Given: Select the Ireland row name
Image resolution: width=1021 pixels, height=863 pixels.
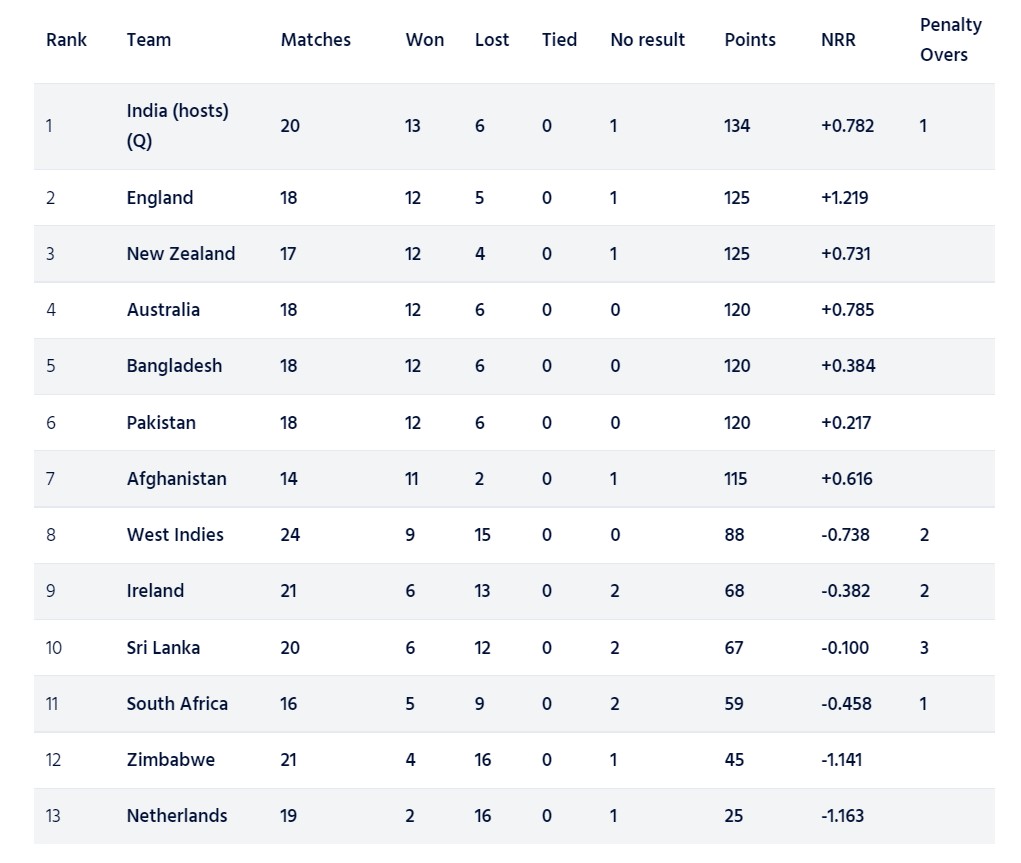Looking at the screenshot, I should pyautogui.click(x=155, y=591).
